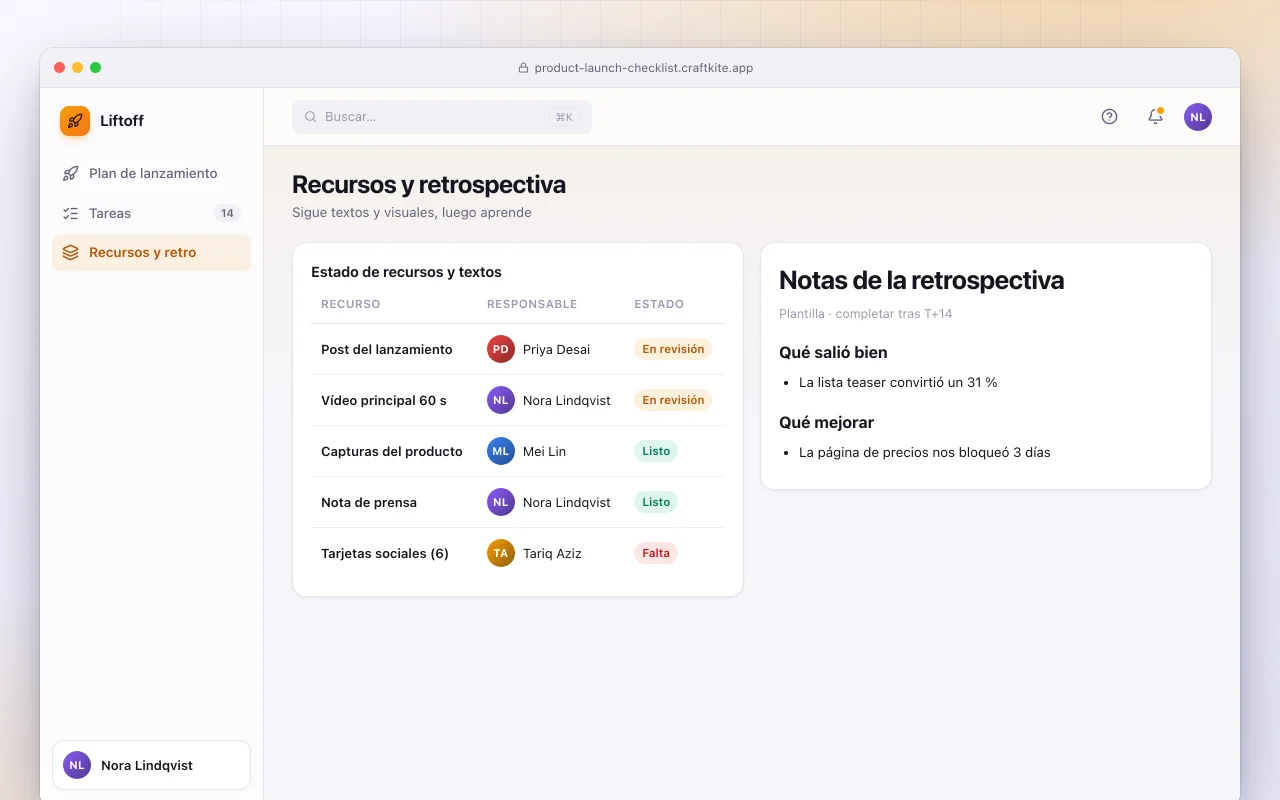
Task: Click the NL avatar in sidebar footer
Action: [x=77, y=765]
